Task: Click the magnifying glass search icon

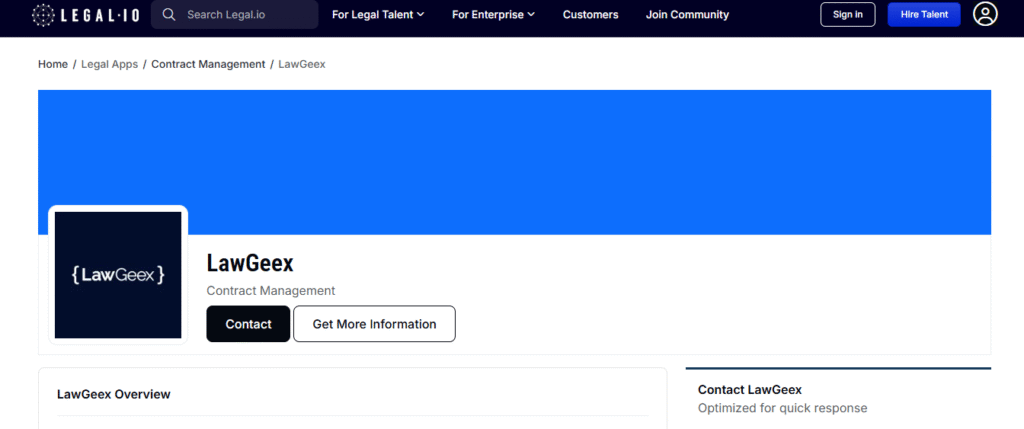Action: point(169,15)
